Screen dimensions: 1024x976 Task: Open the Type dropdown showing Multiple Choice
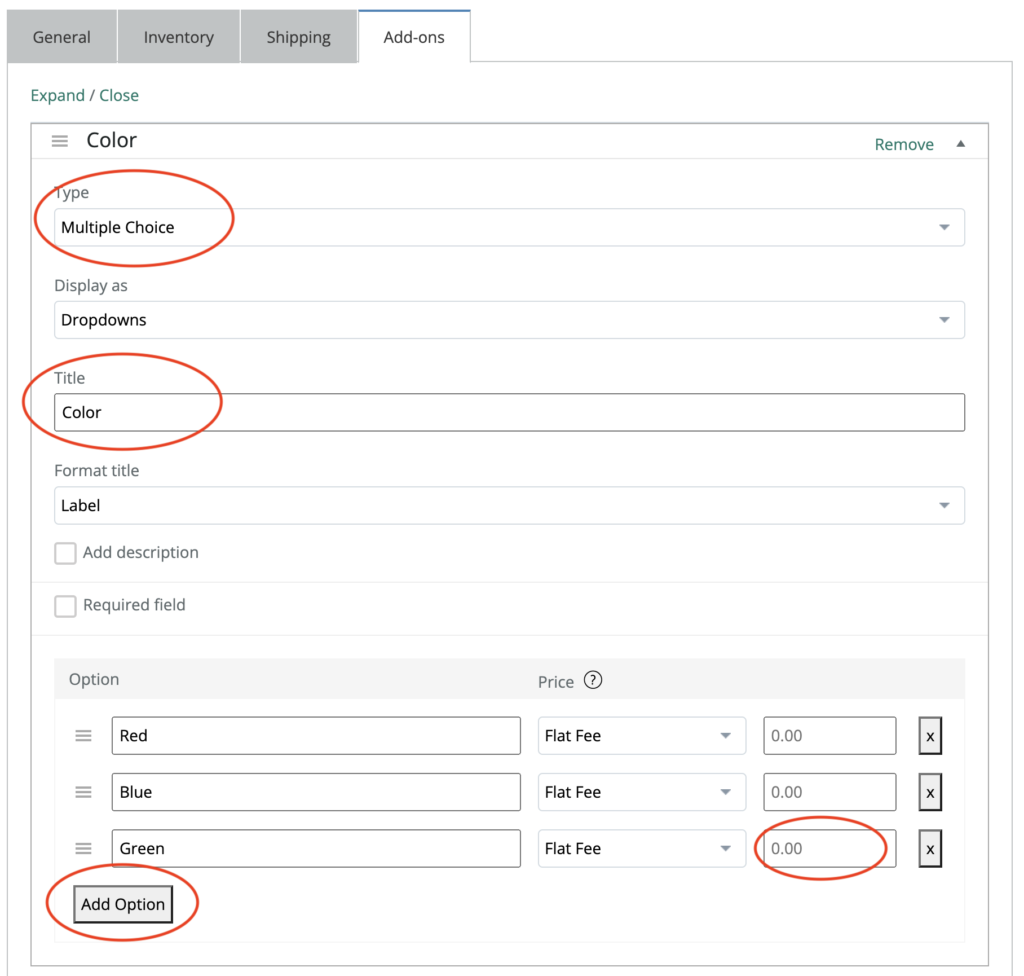tap(508, 227)
